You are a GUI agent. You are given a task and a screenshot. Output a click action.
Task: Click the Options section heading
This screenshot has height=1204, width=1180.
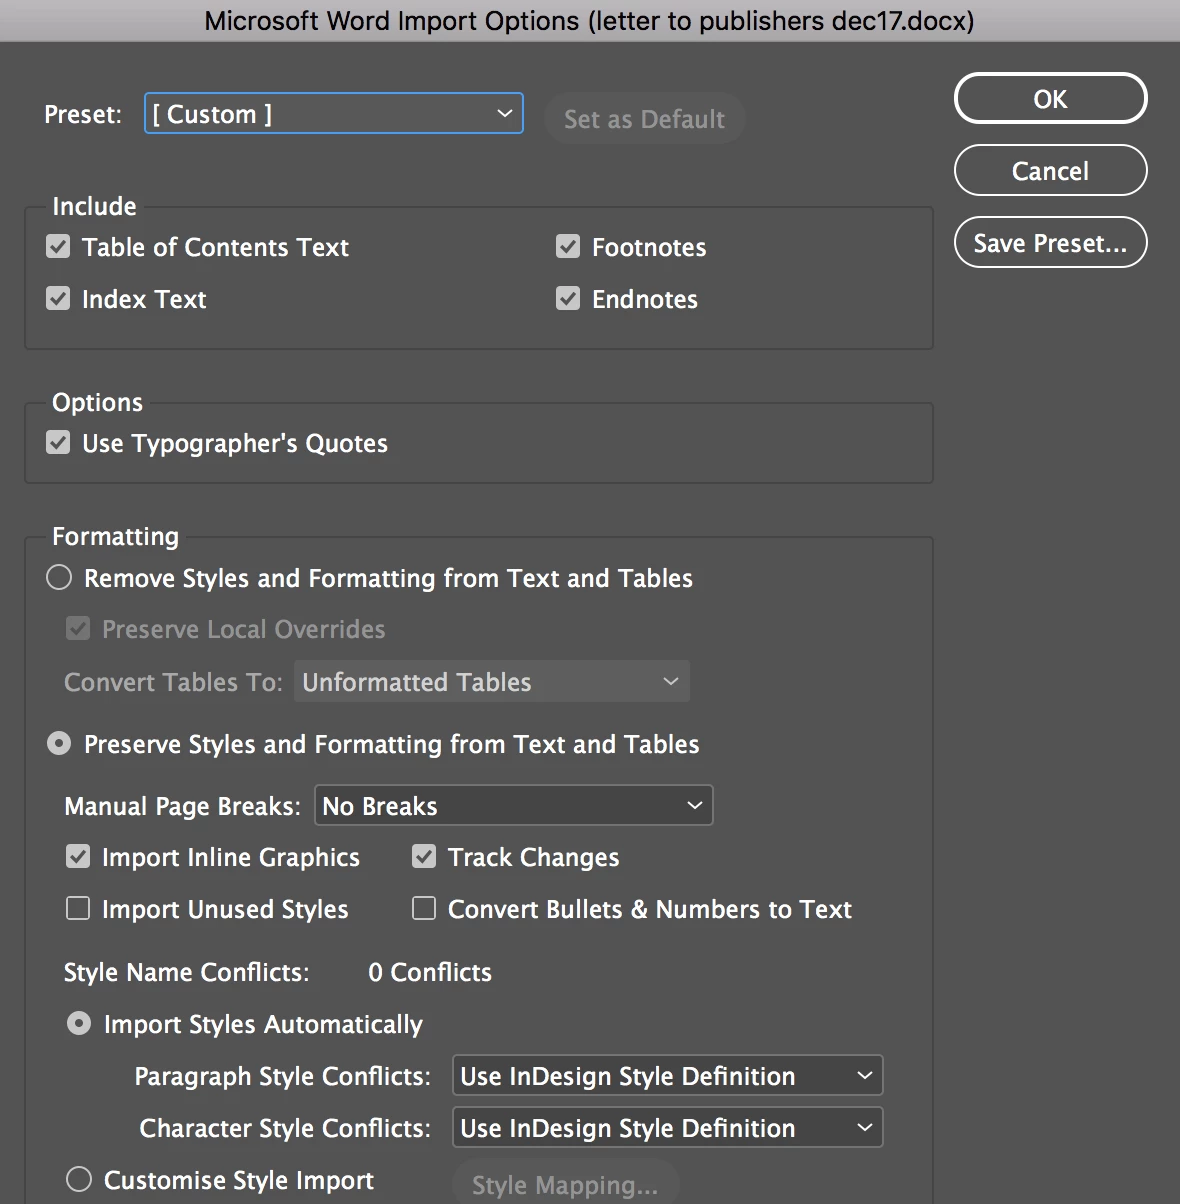97,402
